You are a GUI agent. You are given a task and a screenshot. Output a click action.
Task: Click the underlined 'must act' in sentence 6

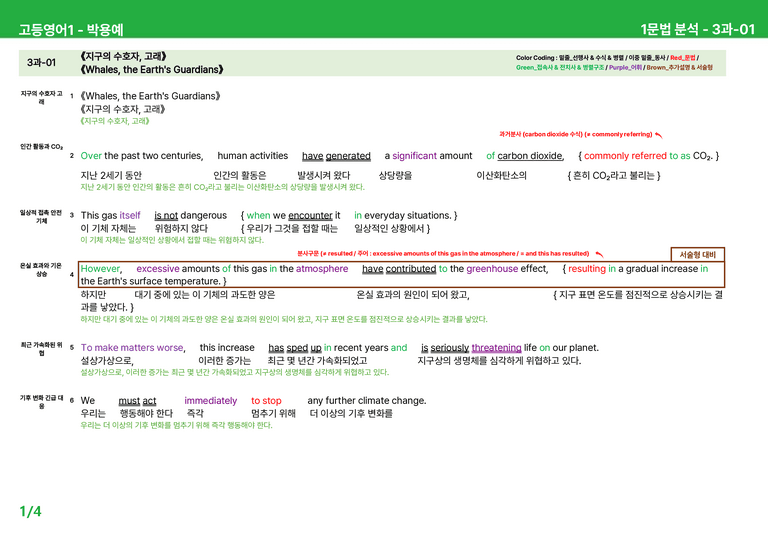point(137,401)
